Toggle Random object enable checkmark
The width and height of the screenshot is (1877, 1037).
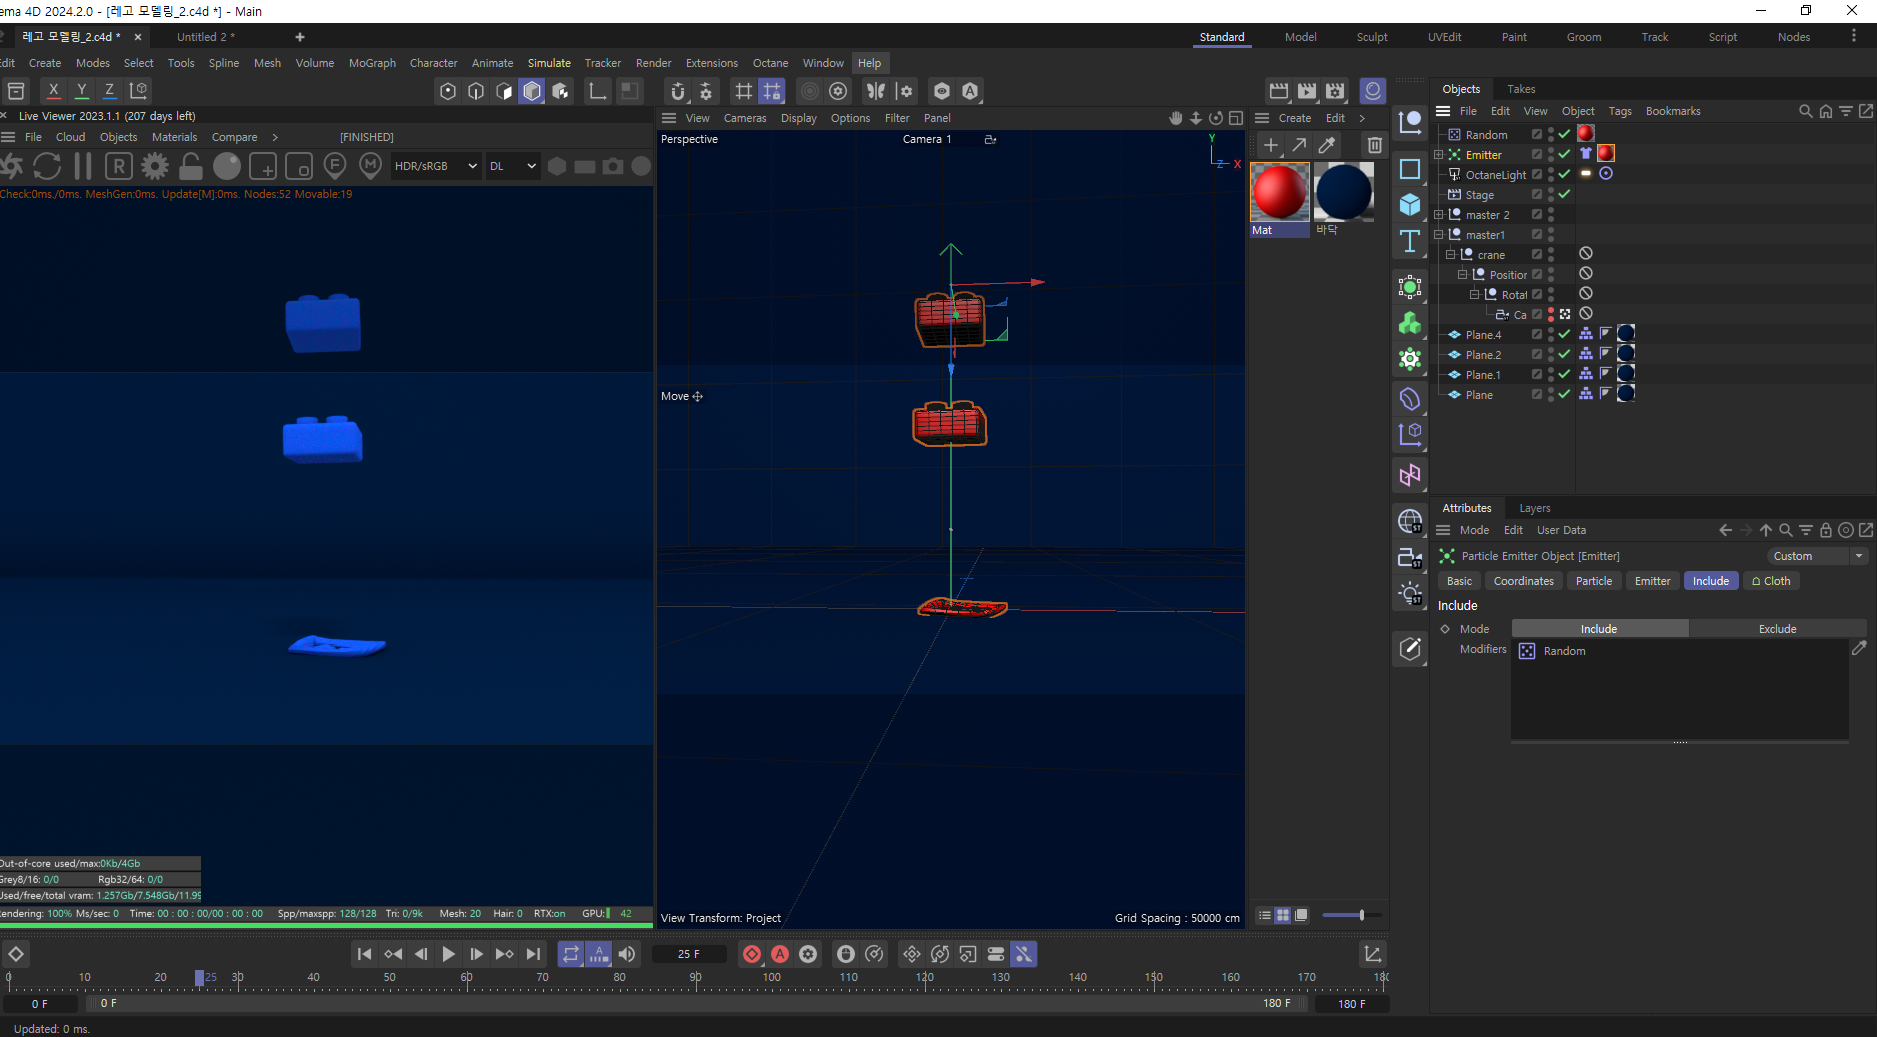[1564, 134]
